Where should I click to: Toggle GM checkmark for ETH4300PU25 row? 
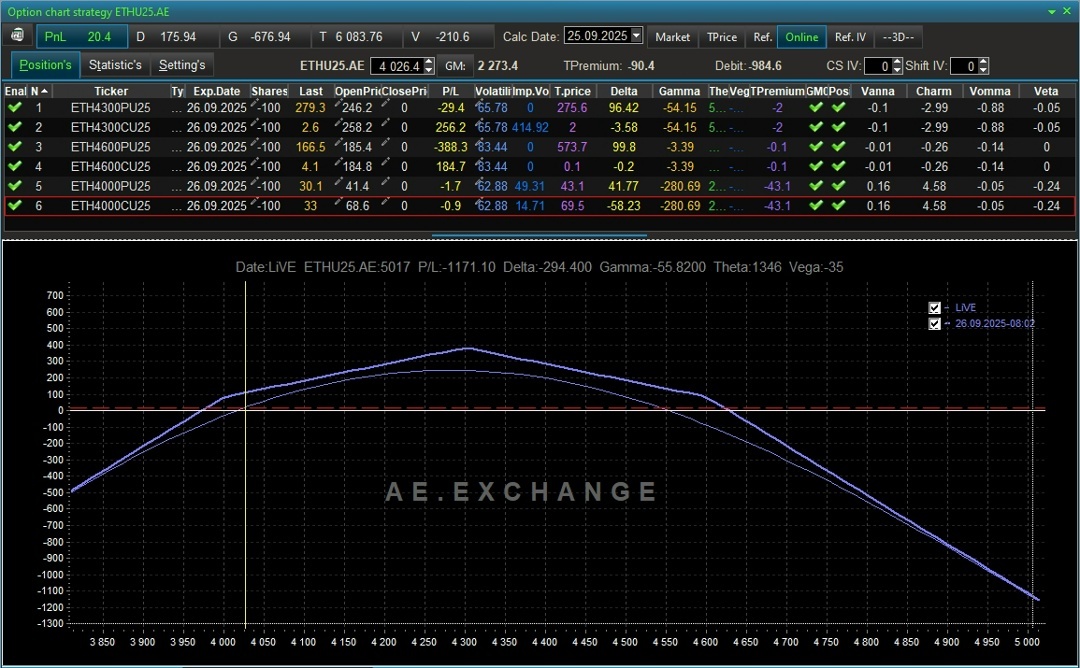click(816, 107)
